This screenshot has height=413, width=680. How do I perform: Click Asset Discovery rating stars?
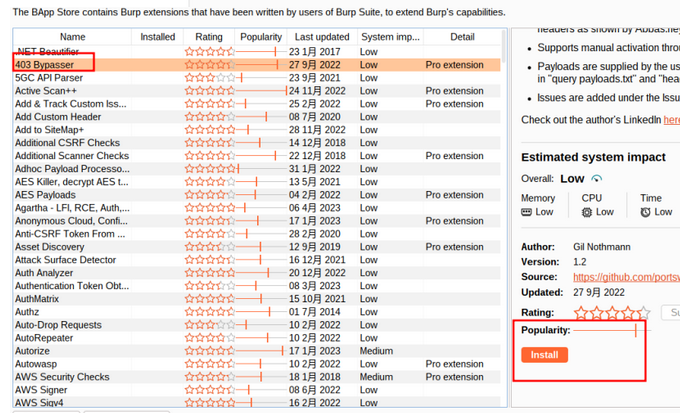210,247
